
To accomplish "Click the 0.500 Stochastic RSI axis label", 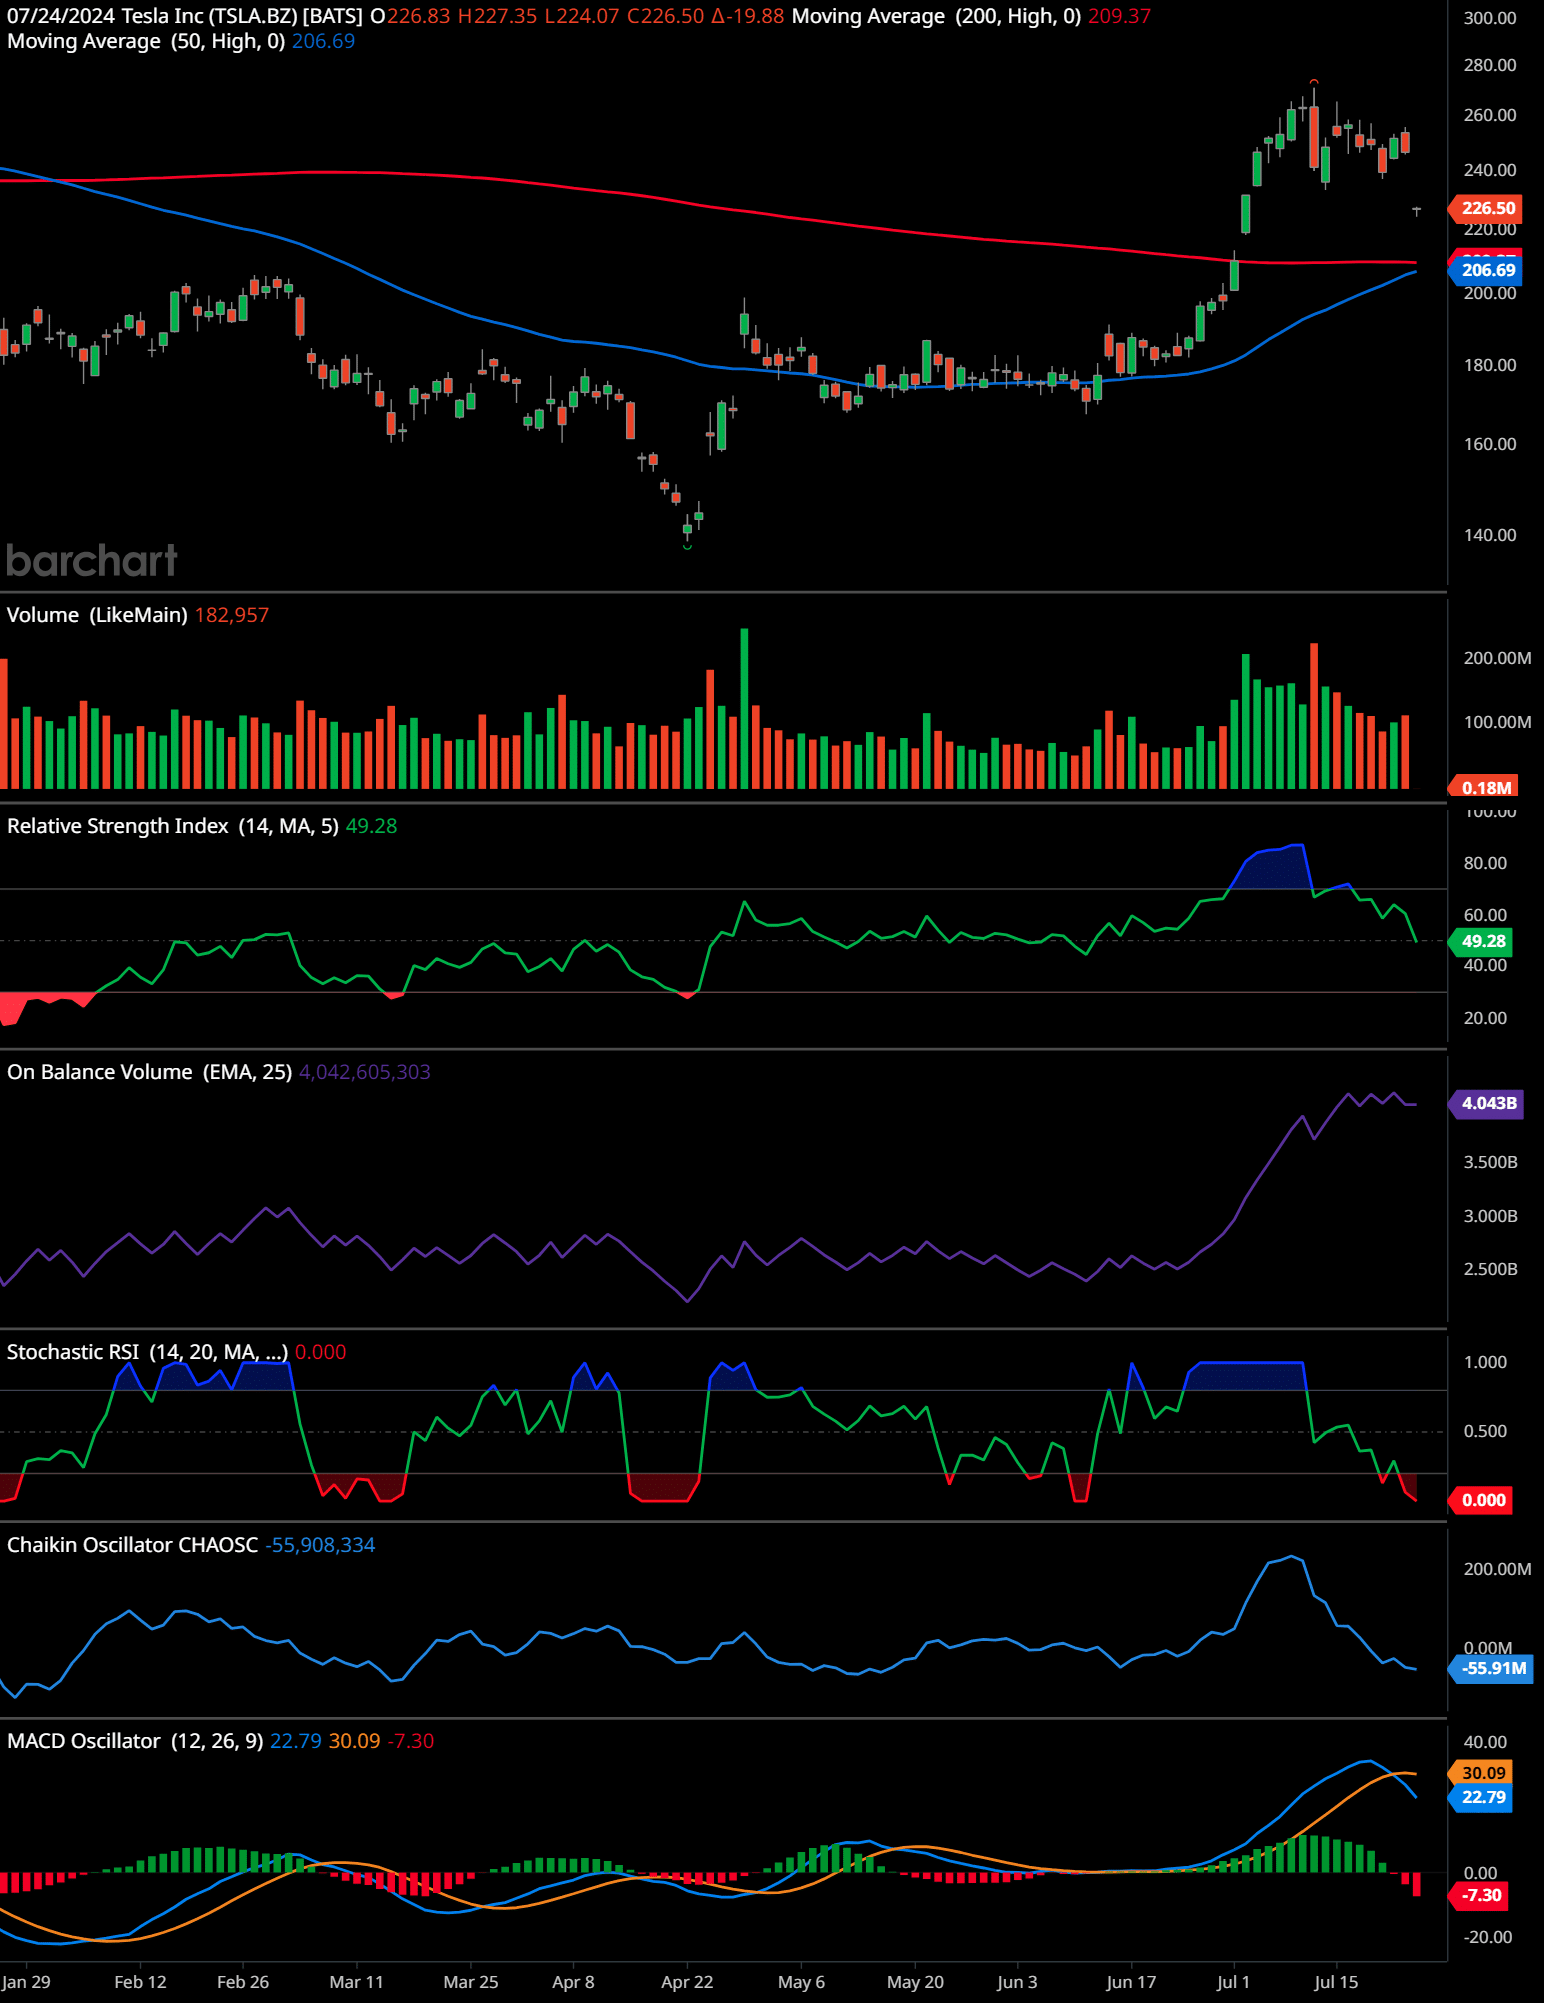I will 1485,1431.
